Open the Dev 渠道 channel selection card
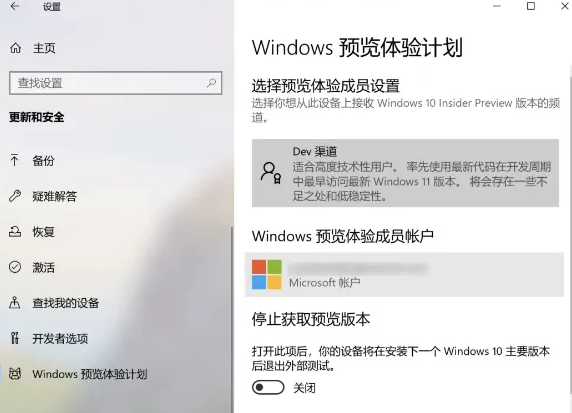Screen dimensions: 572x413 coord(405,173)
